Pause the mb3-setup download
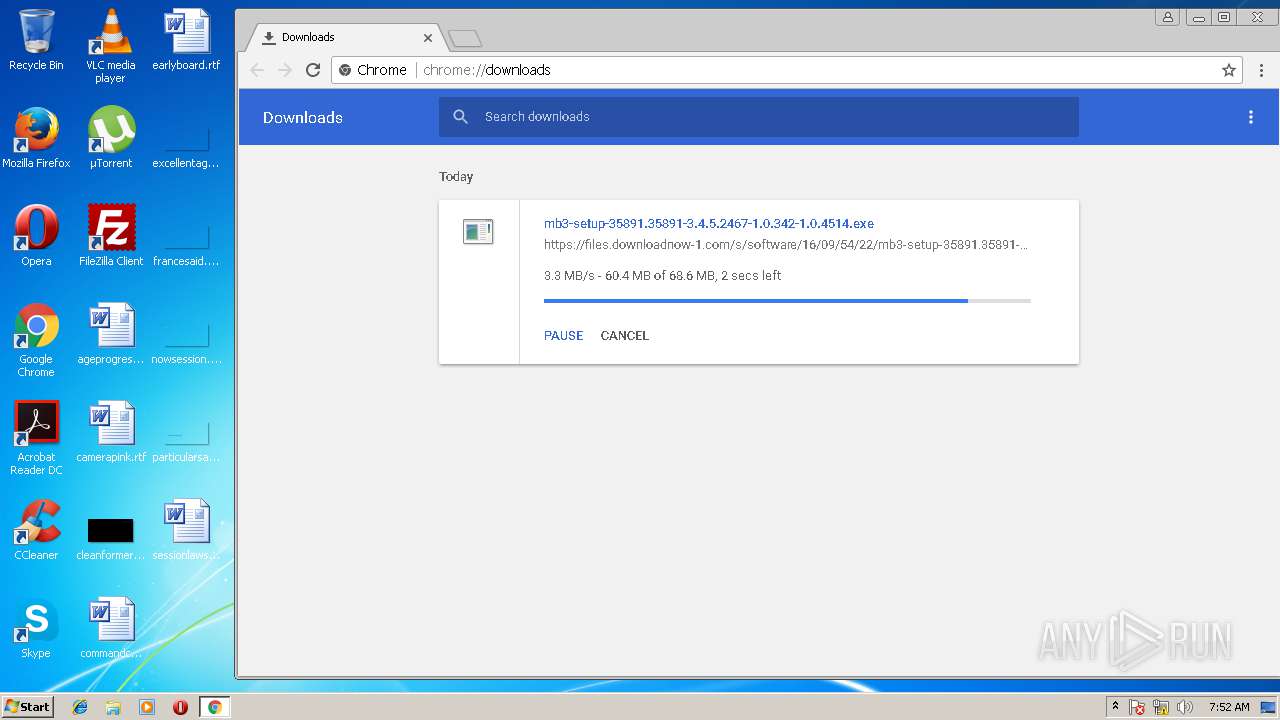 click(563, 336)
